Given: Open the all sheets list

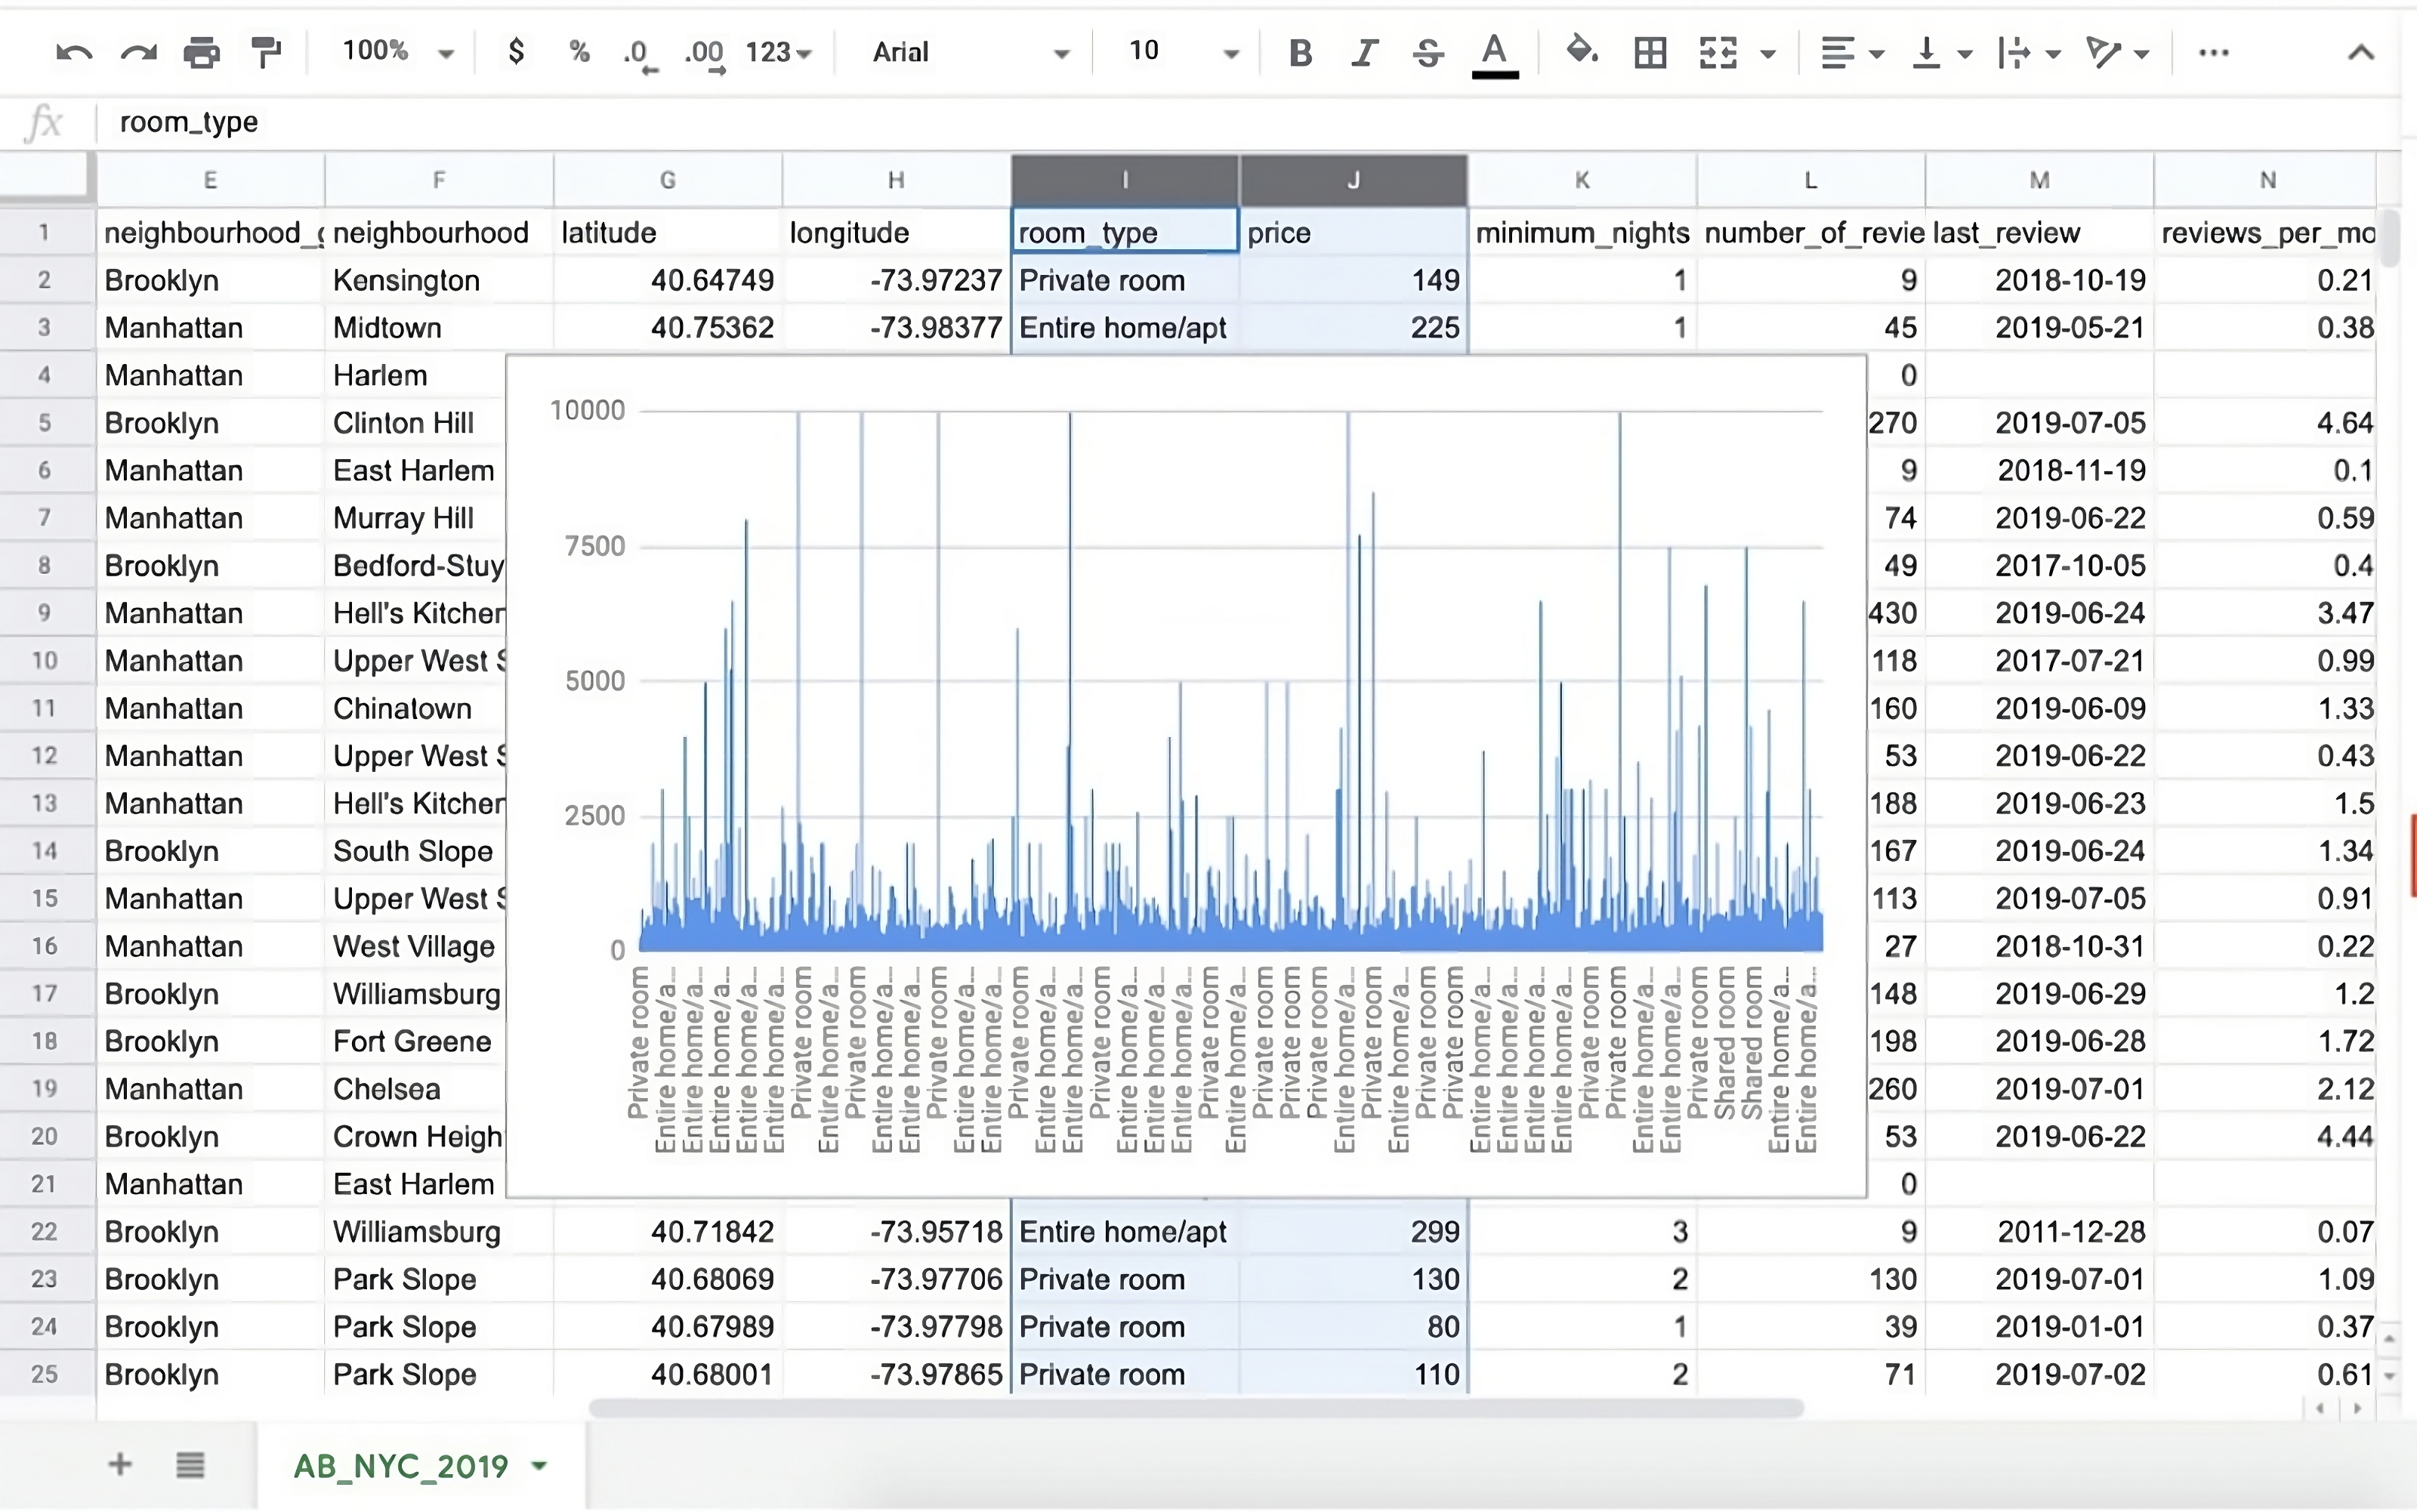Looking at the screenshot, I should (190, 1465).
